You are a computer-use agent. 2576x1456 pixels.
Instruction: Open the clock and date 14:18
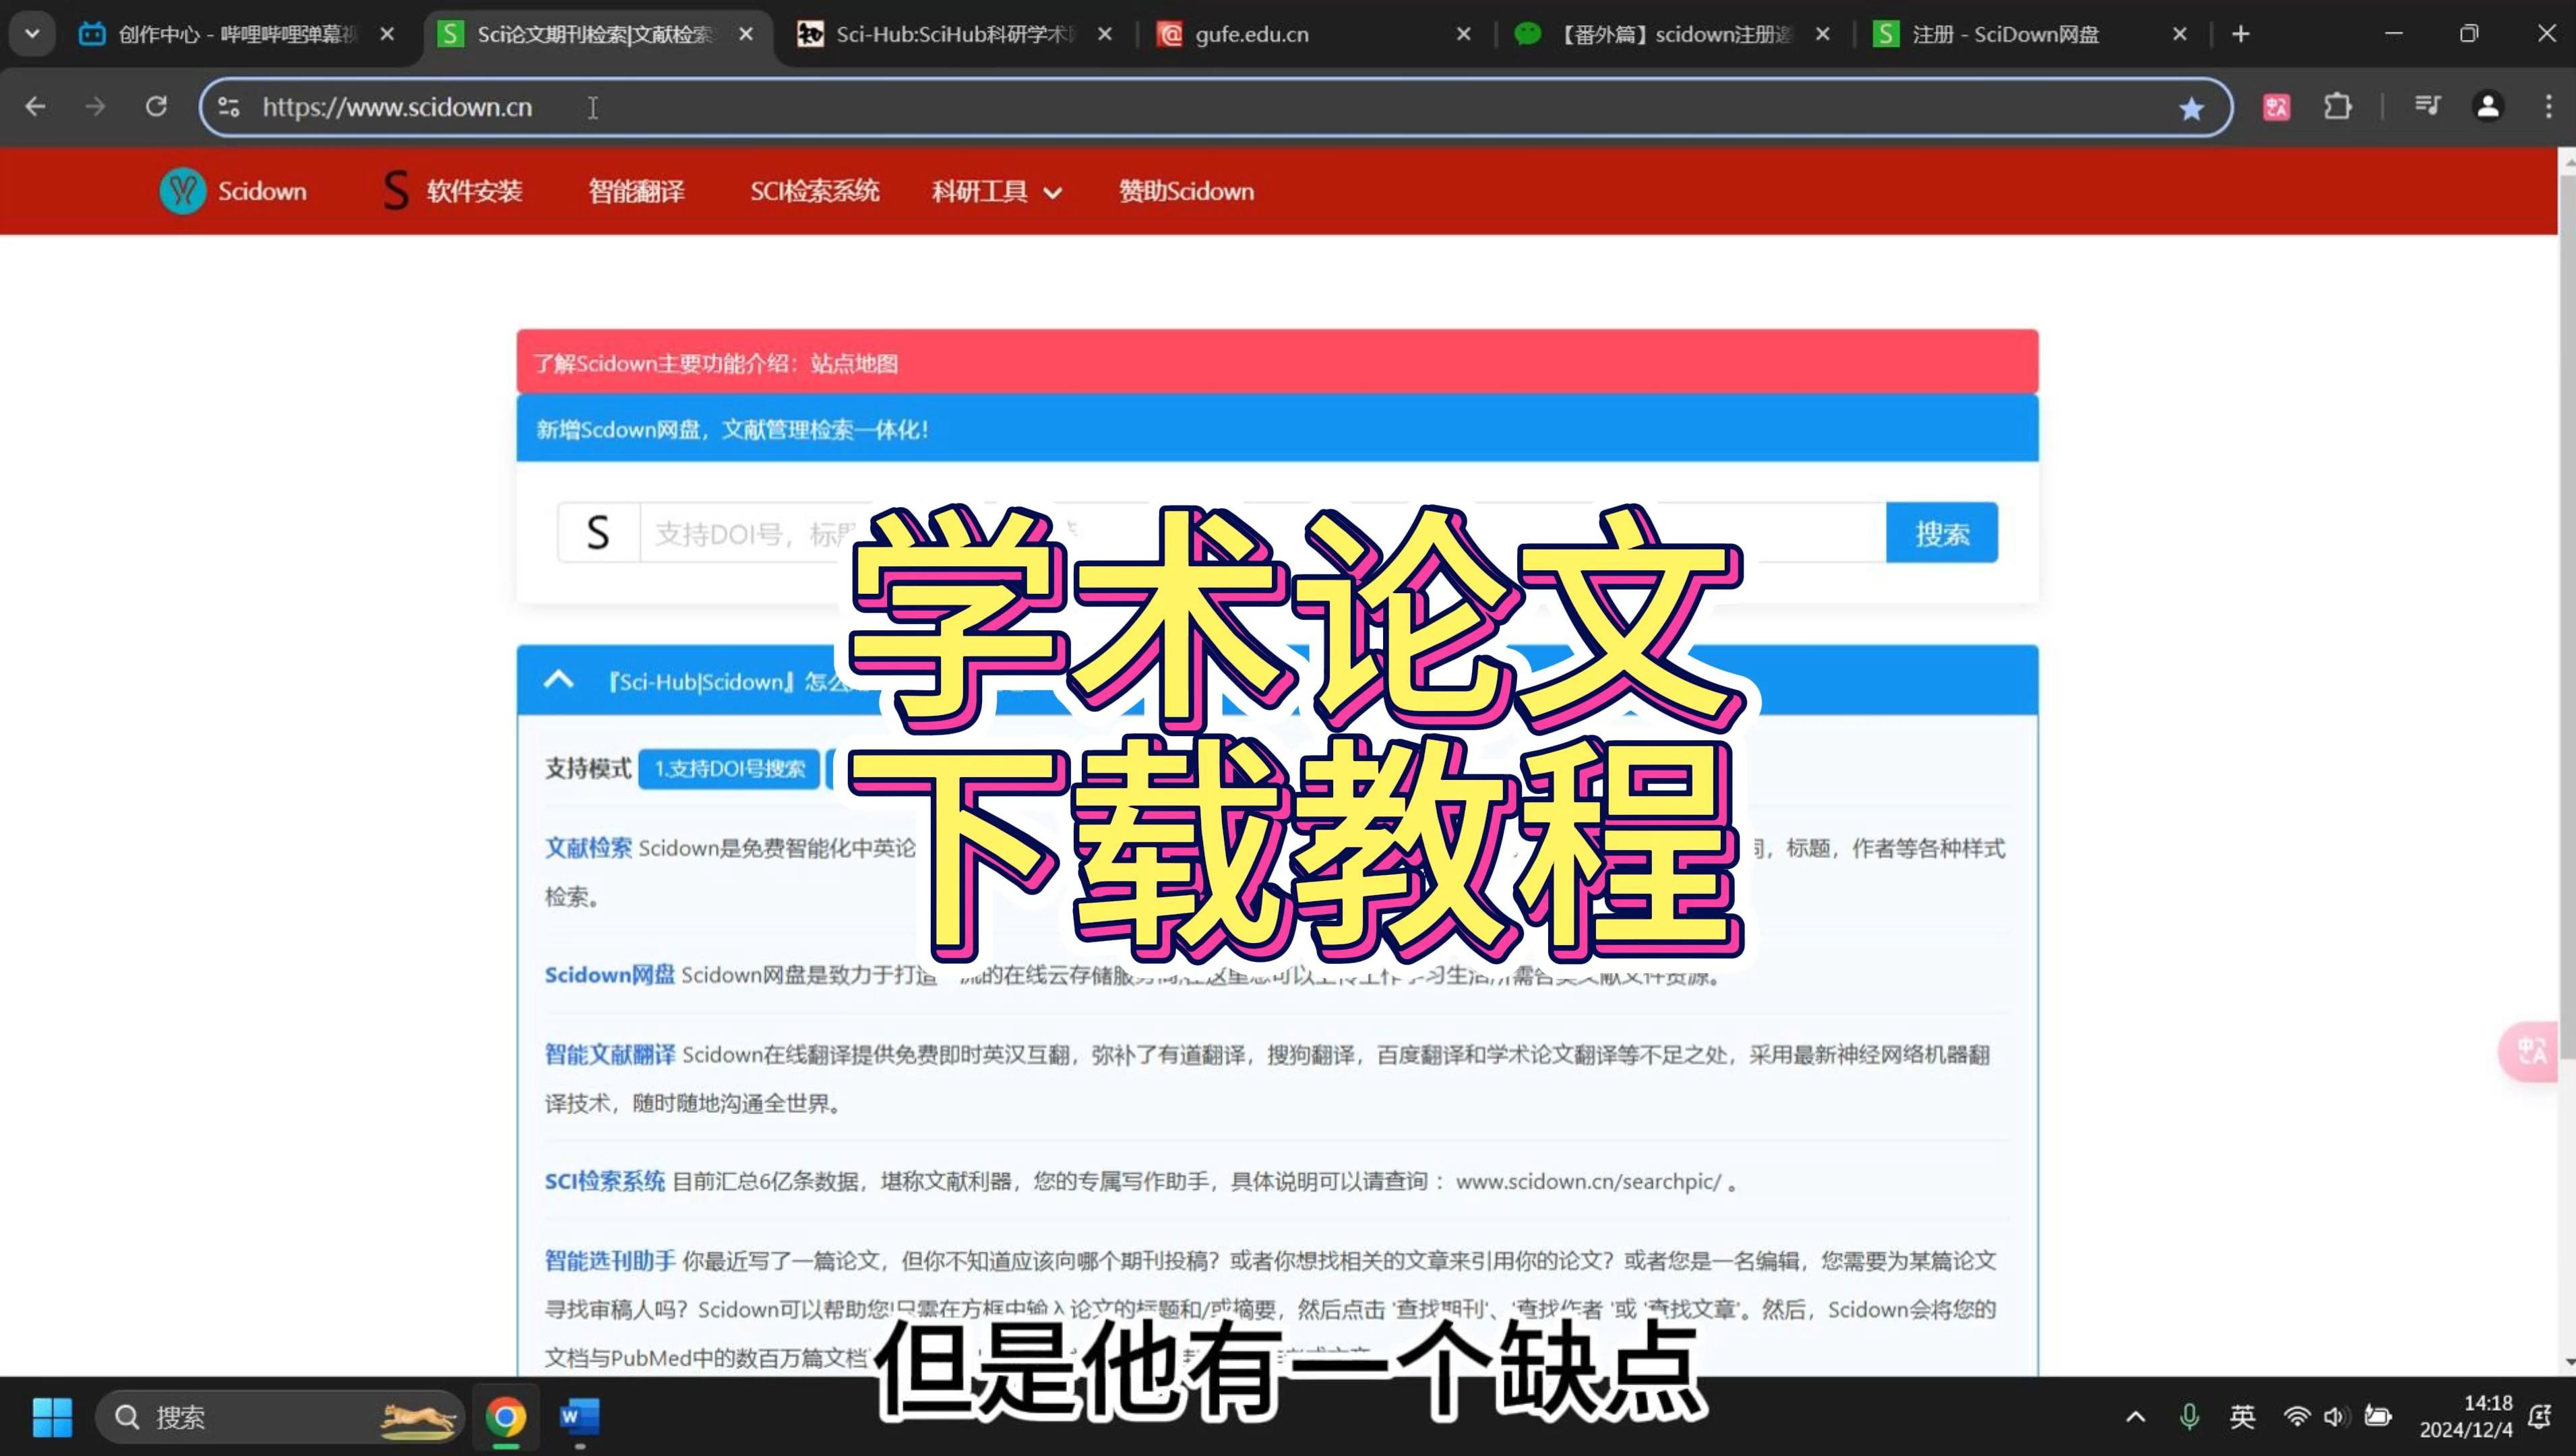coord(2466,1416)
